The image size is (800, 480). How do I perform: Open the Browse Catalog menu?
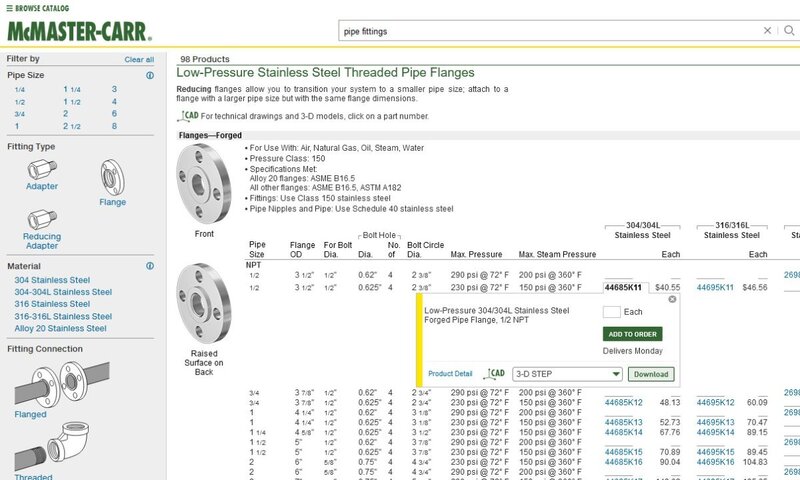37,8
